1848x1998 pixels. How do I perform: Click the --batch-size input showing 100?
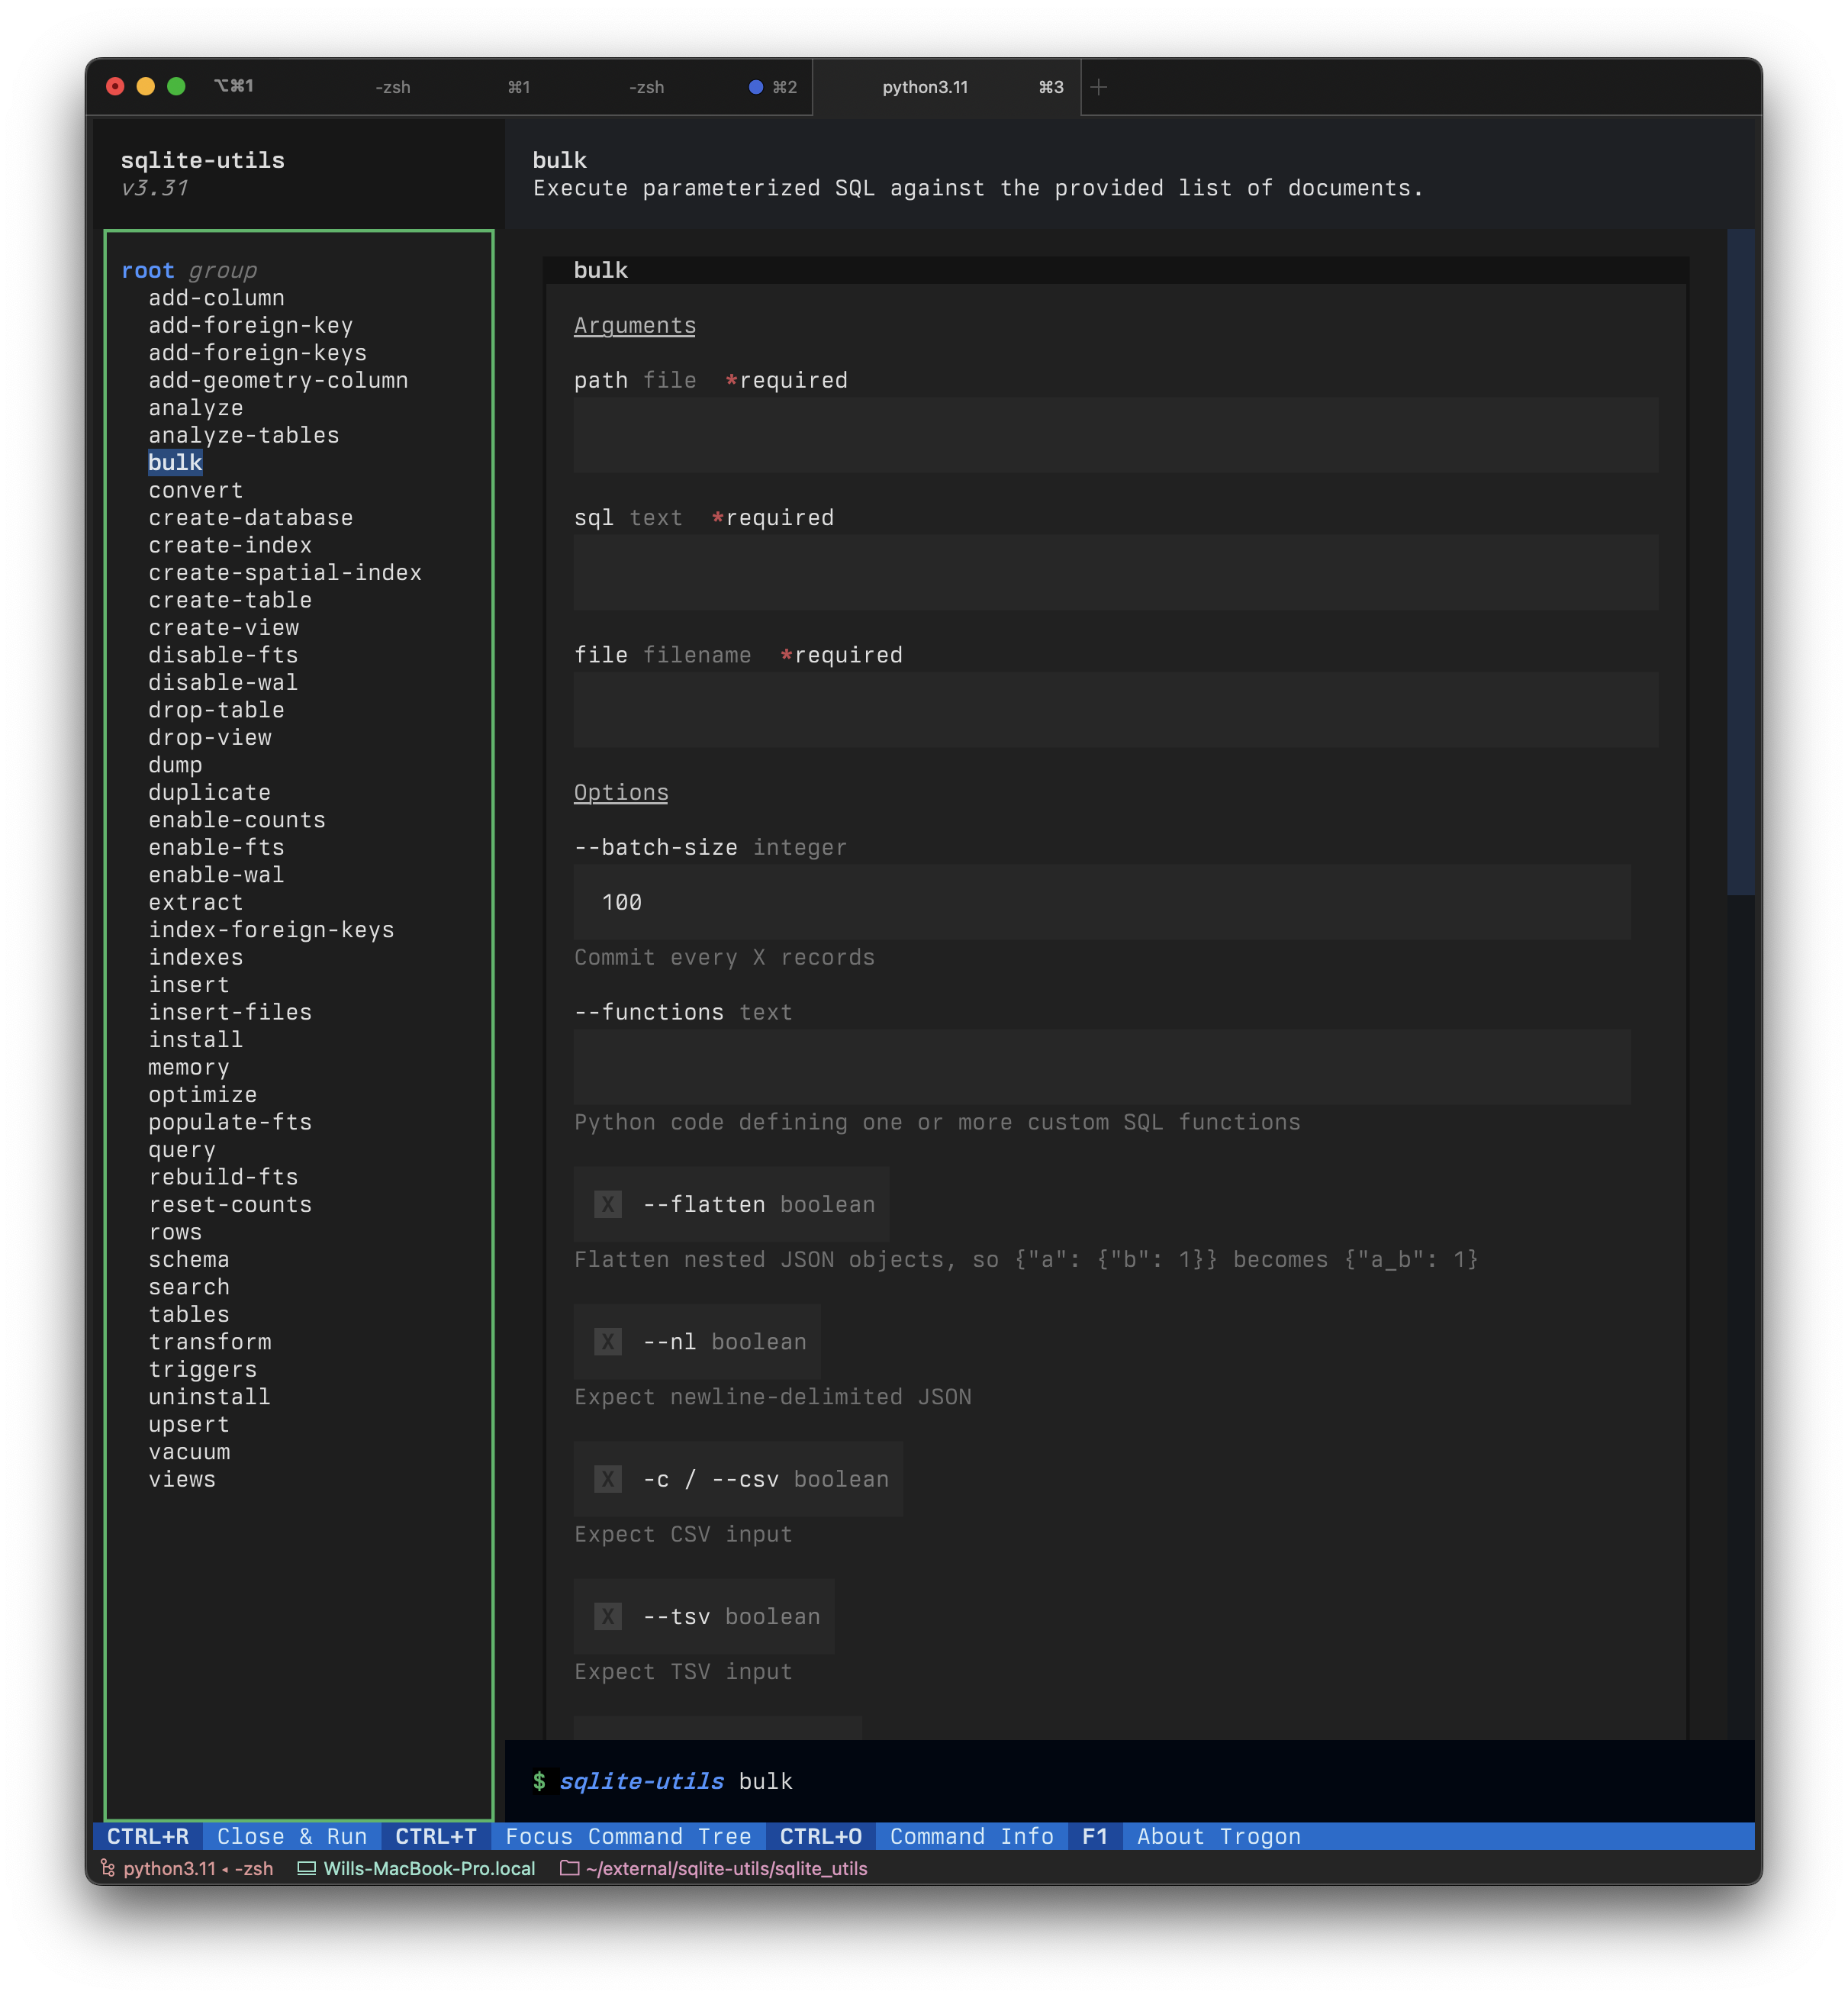point(1101,902)
